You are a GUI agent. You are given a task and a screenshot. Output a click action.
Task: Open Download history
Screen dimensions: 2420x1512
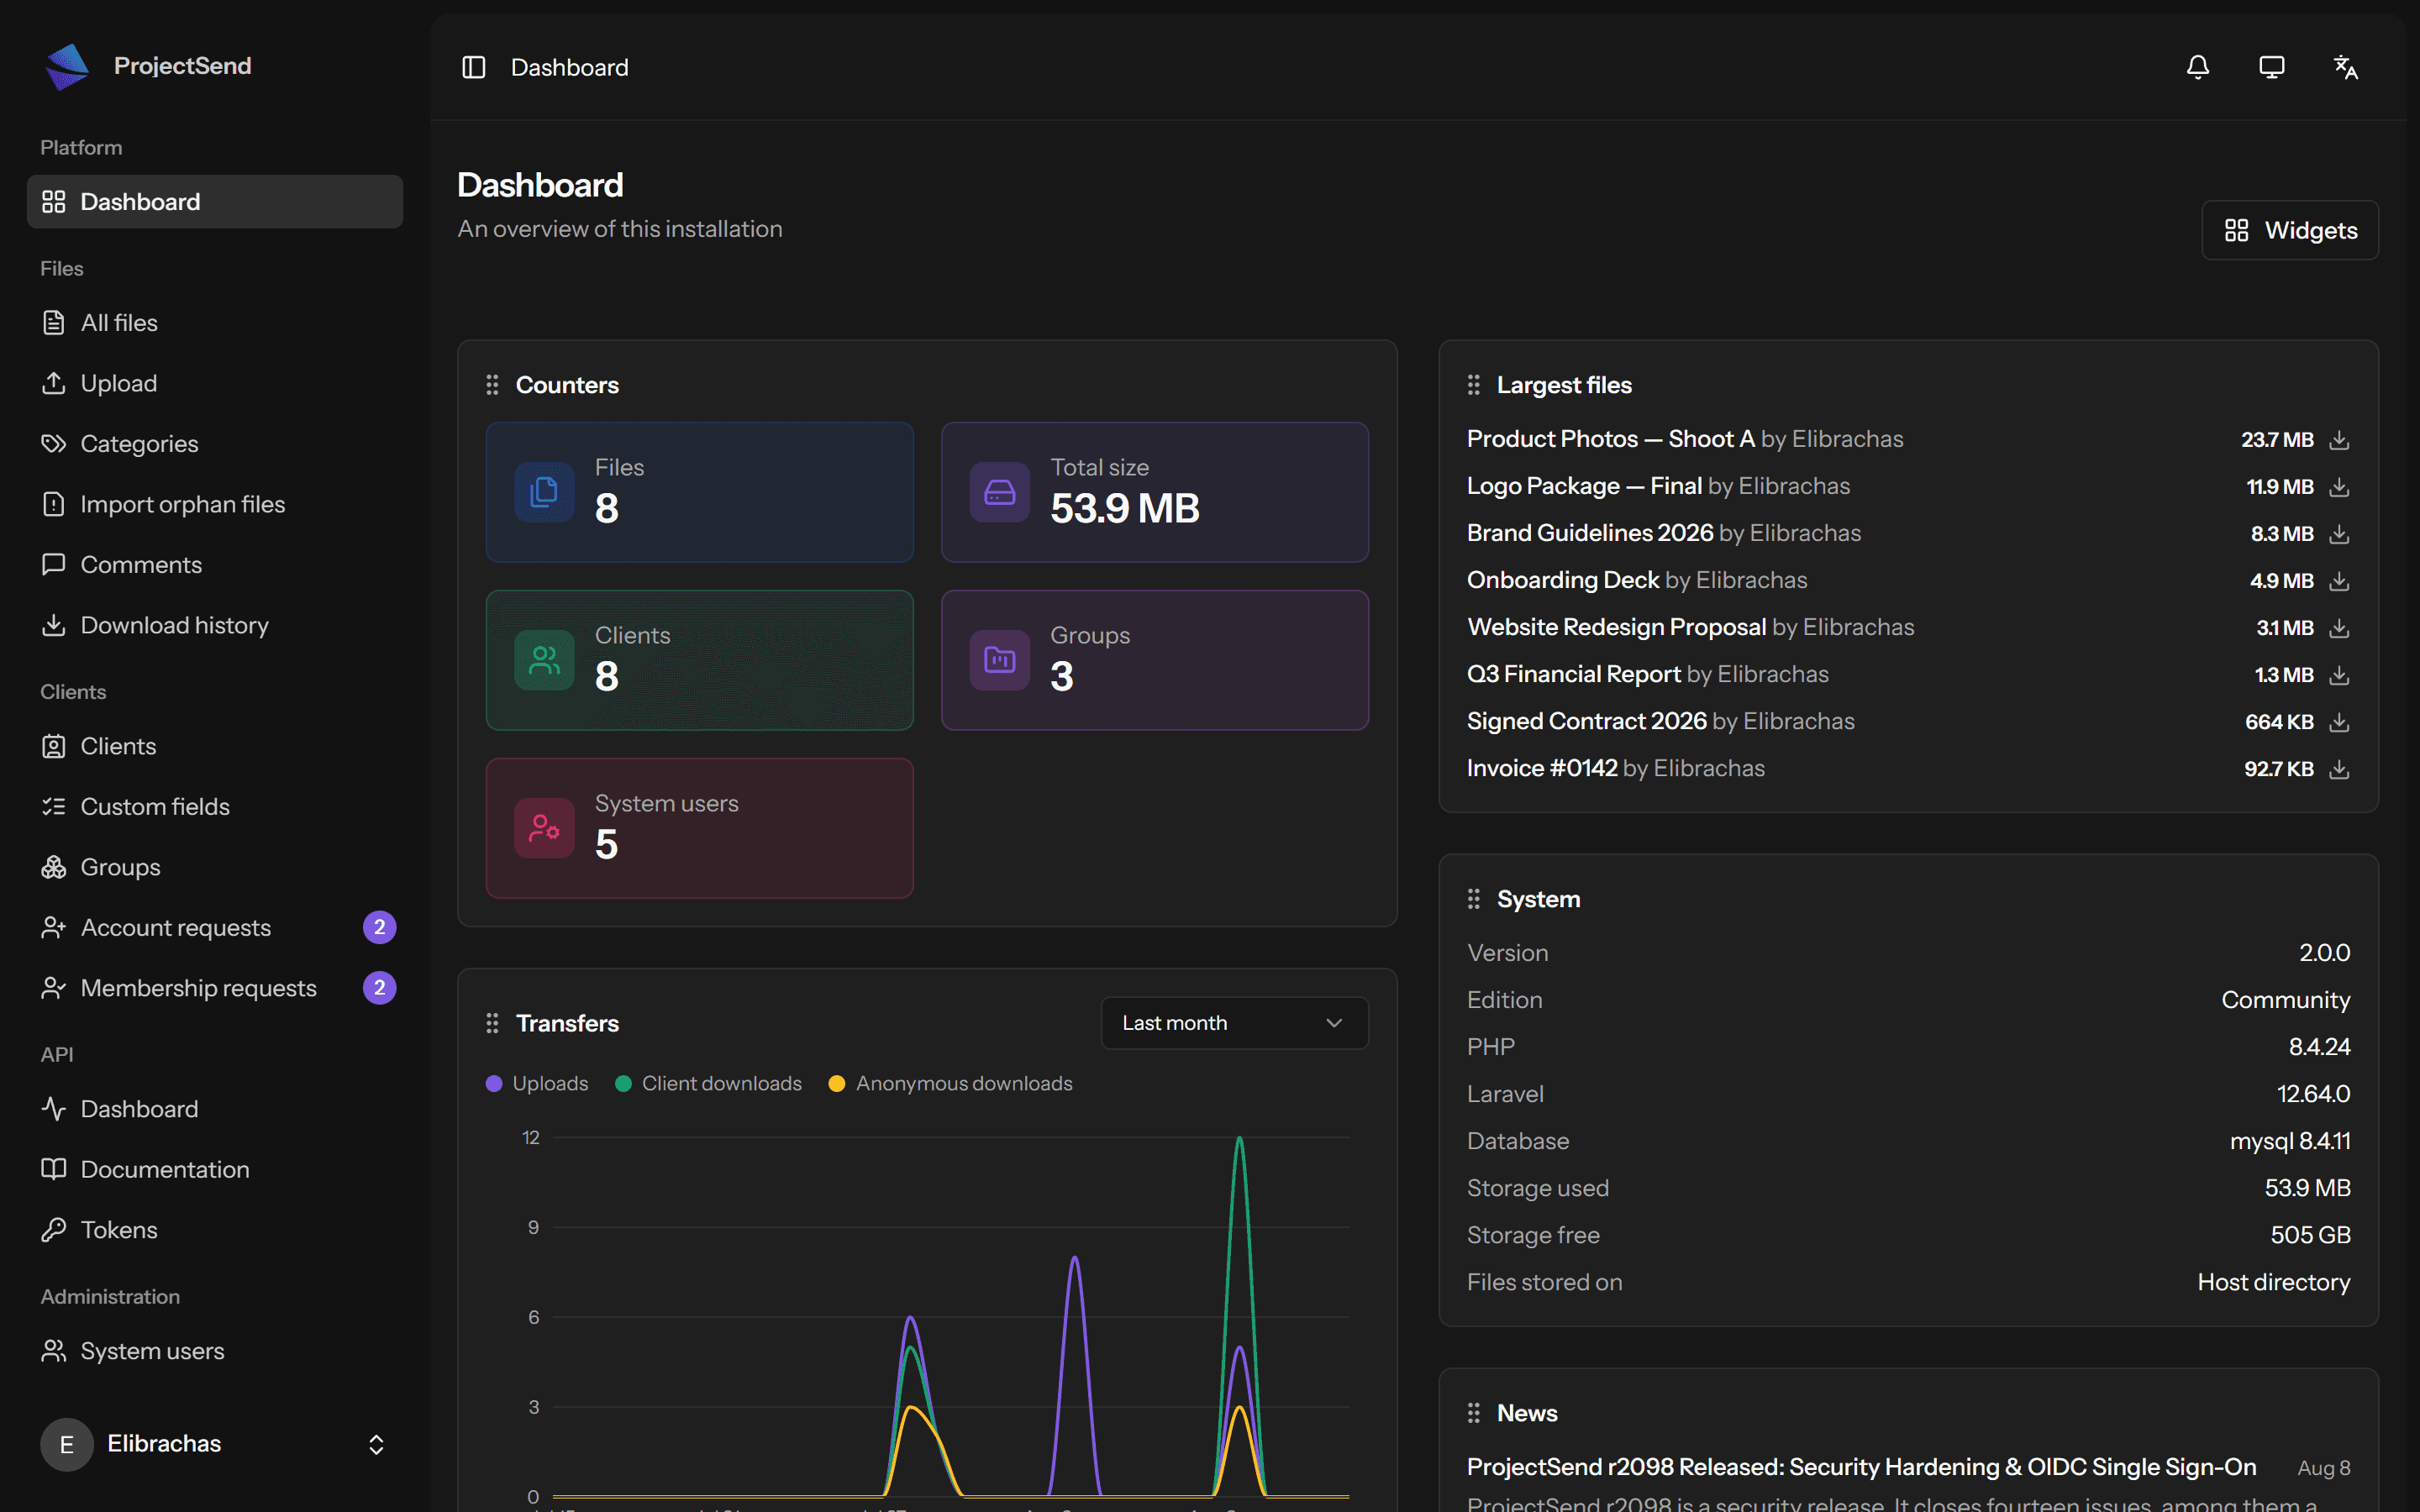tap(215, 625)
